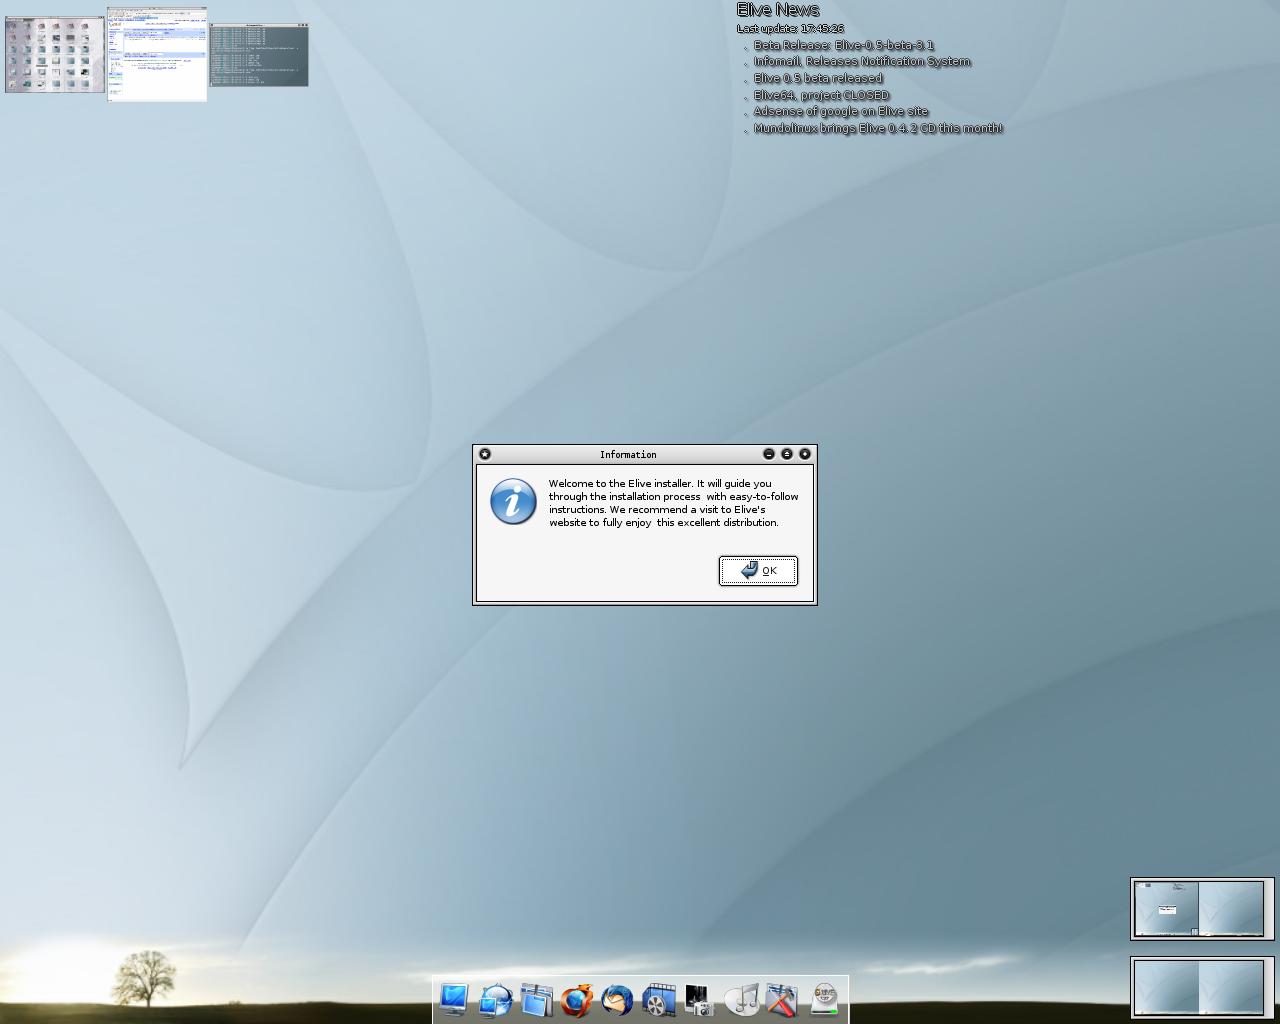Image resolution: width=1280 pixels, height=1024 pixels.
Task: Maximize the Information dialog with up-arrow button
Action: [x=787, y=454]
